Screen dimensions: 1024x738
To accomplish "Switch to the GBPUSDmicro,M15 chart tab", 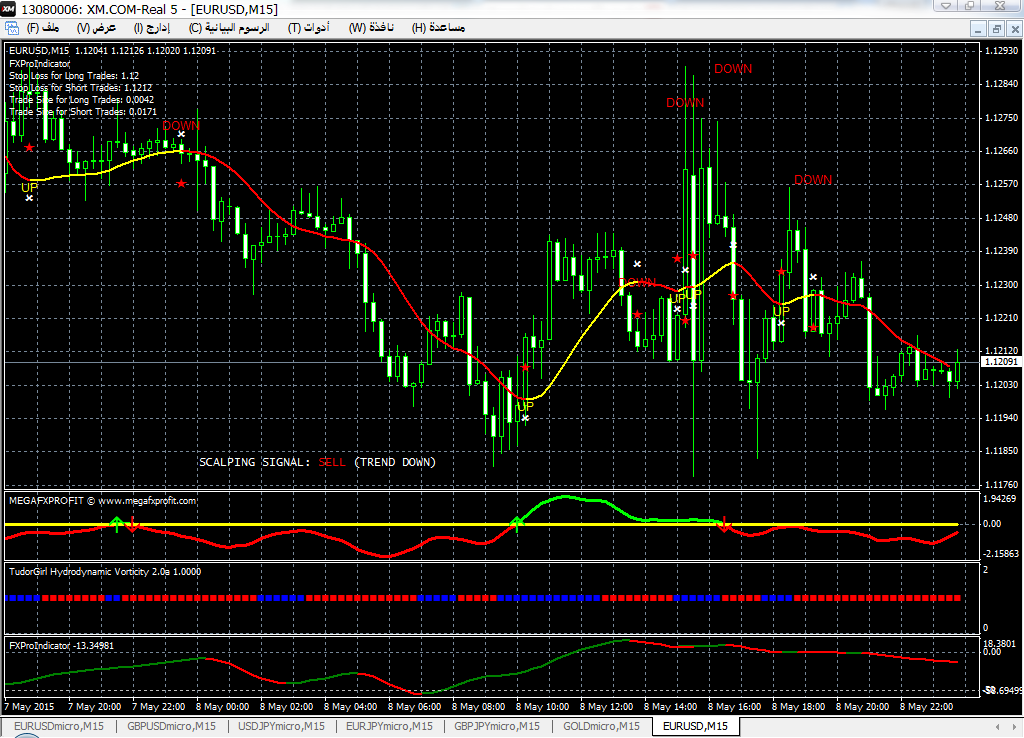I will 169,726.
